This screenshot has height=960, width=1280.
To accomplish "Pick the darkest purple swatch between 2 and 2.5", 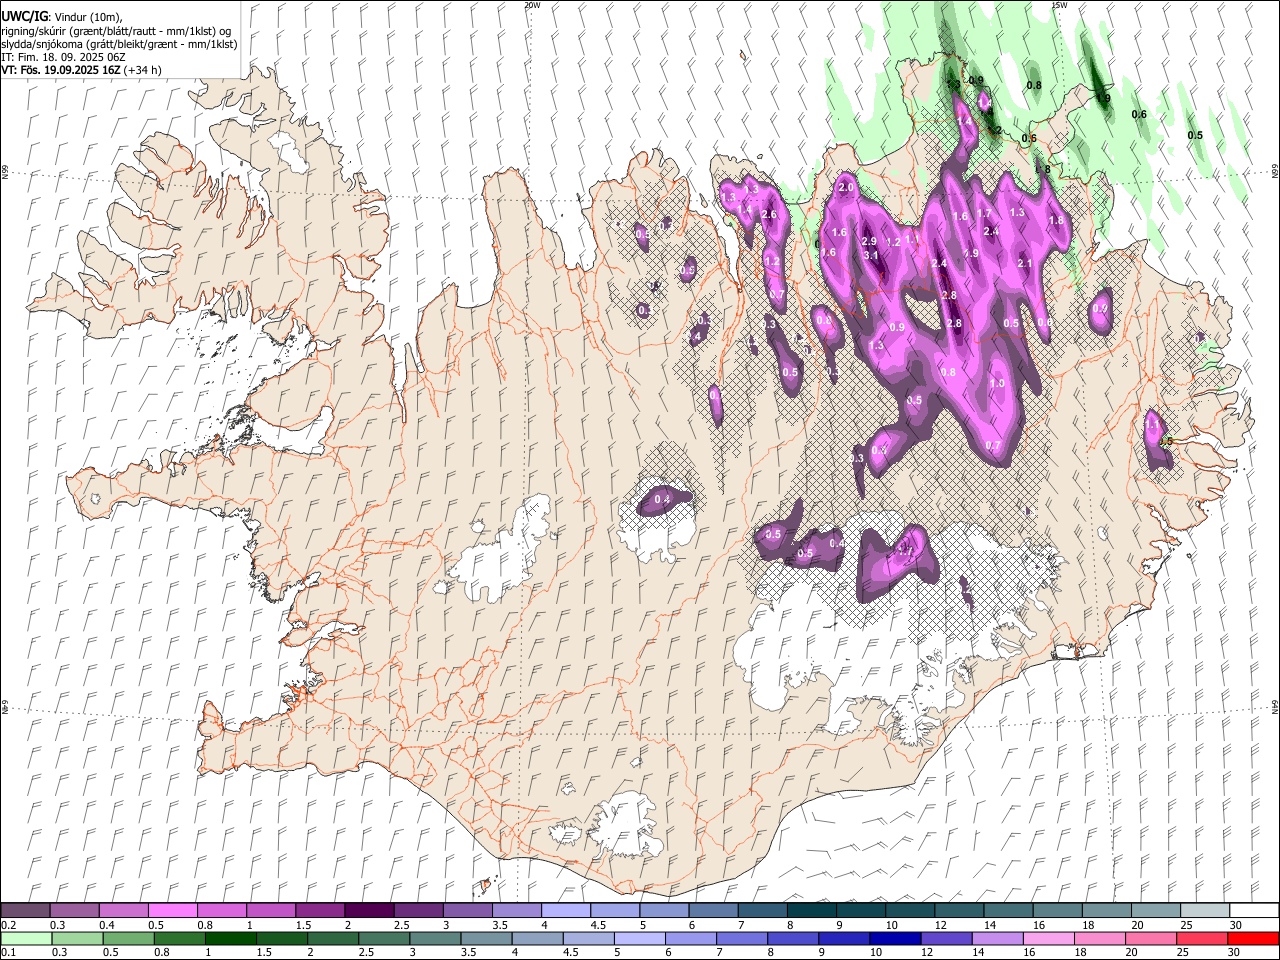I will point(368,911).
